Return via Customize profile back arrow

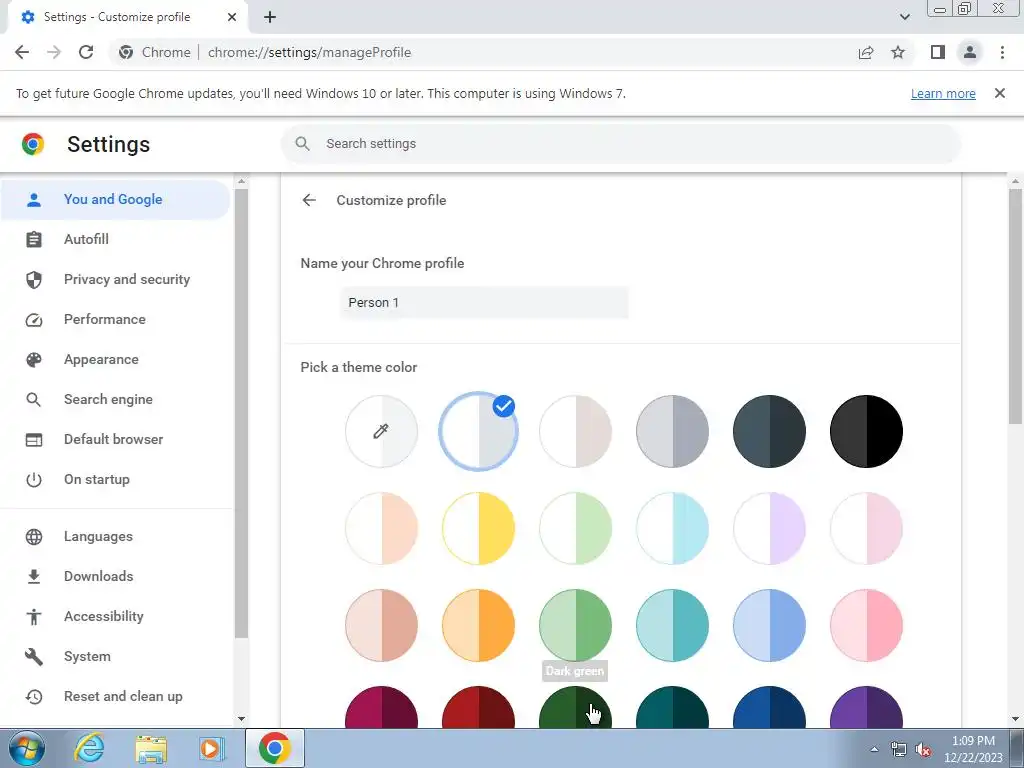point(309,200)
